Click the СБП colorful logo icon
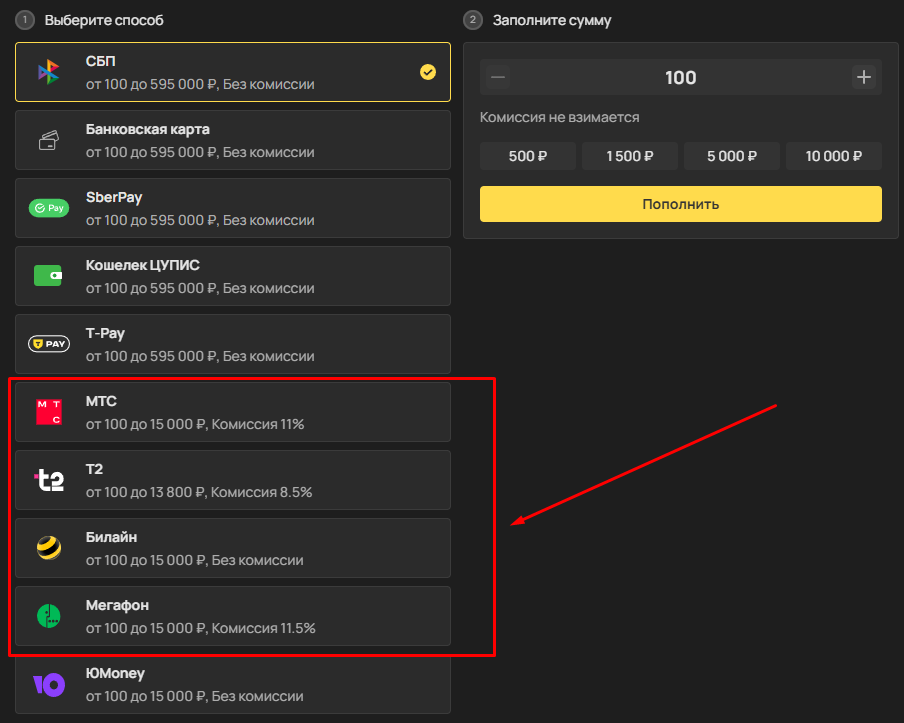Screen dimensions: 904x723 tap(48, 72)
